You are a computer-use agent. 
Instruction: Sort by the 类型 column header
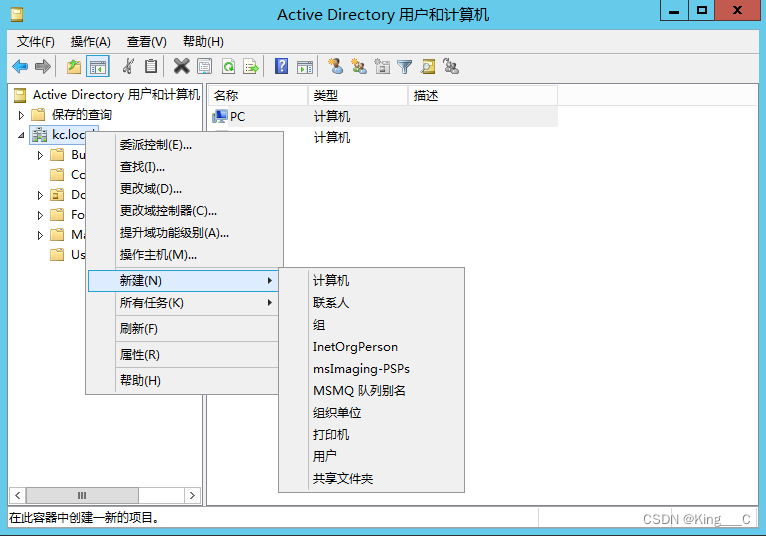point(358,96)
